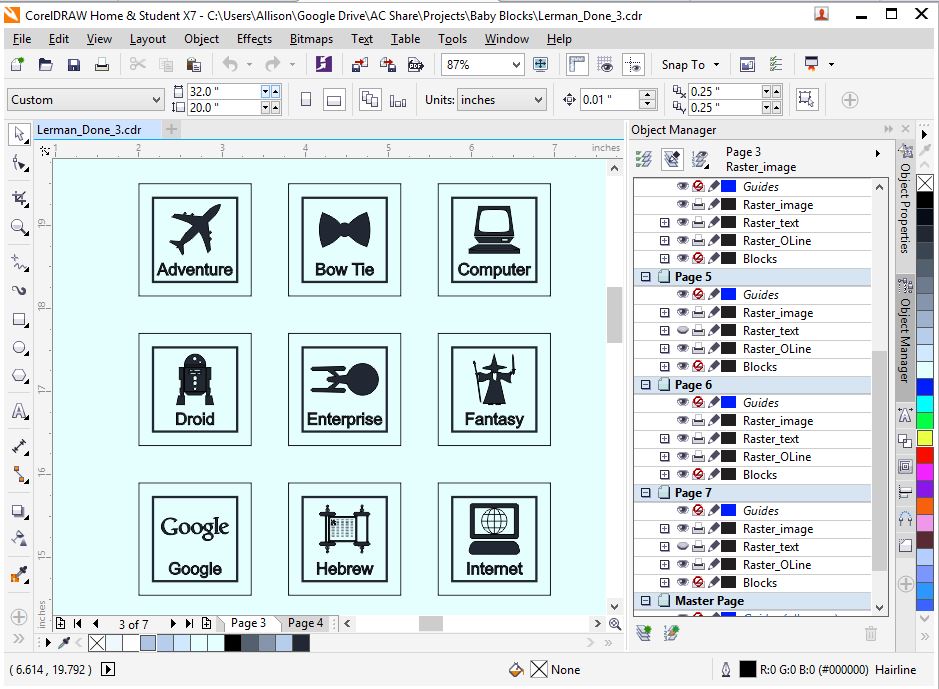Click the red color swatch in palette
Image resolution: width=939 pixels, height=689 pixels.
[925, 456]
